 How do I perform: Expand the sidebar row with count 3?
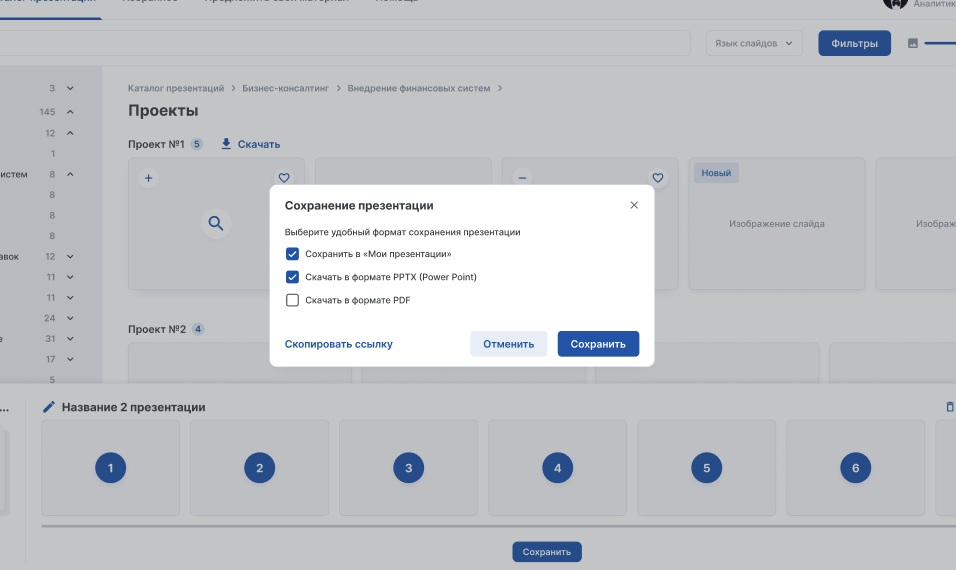70,88
